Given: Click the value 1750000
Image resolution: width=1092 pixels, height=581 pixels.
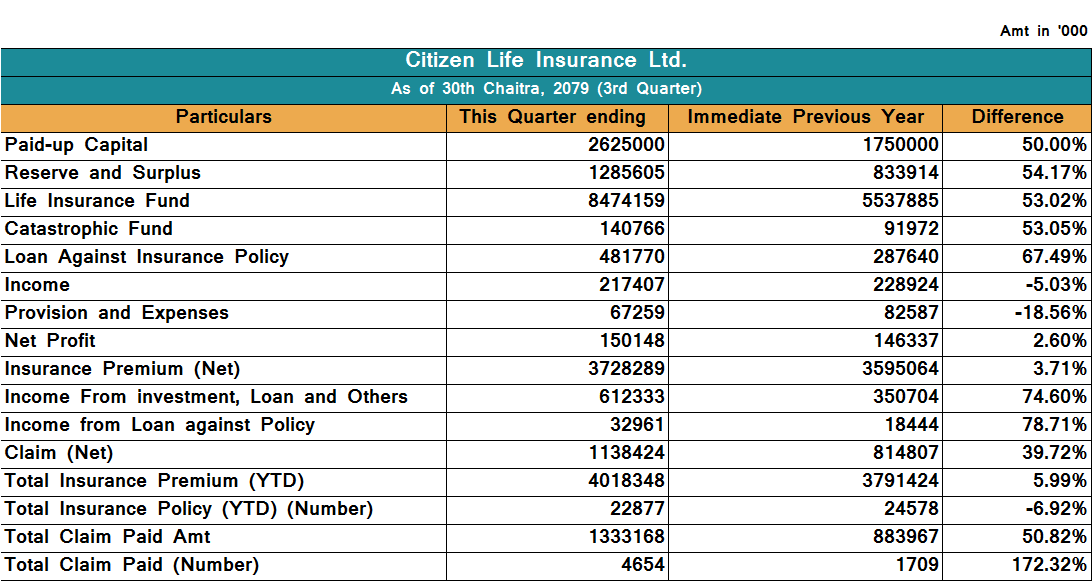Looking at the screenshot, I should point(903,145).
